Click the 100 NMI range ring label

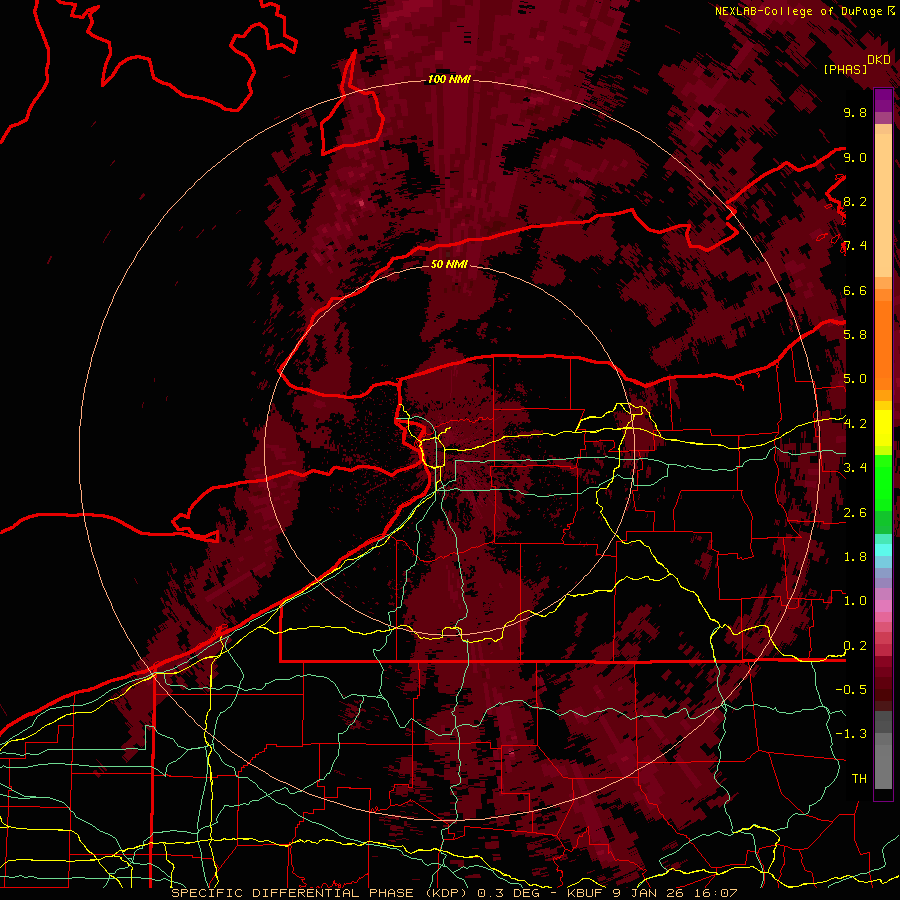(x=449, y=79)
